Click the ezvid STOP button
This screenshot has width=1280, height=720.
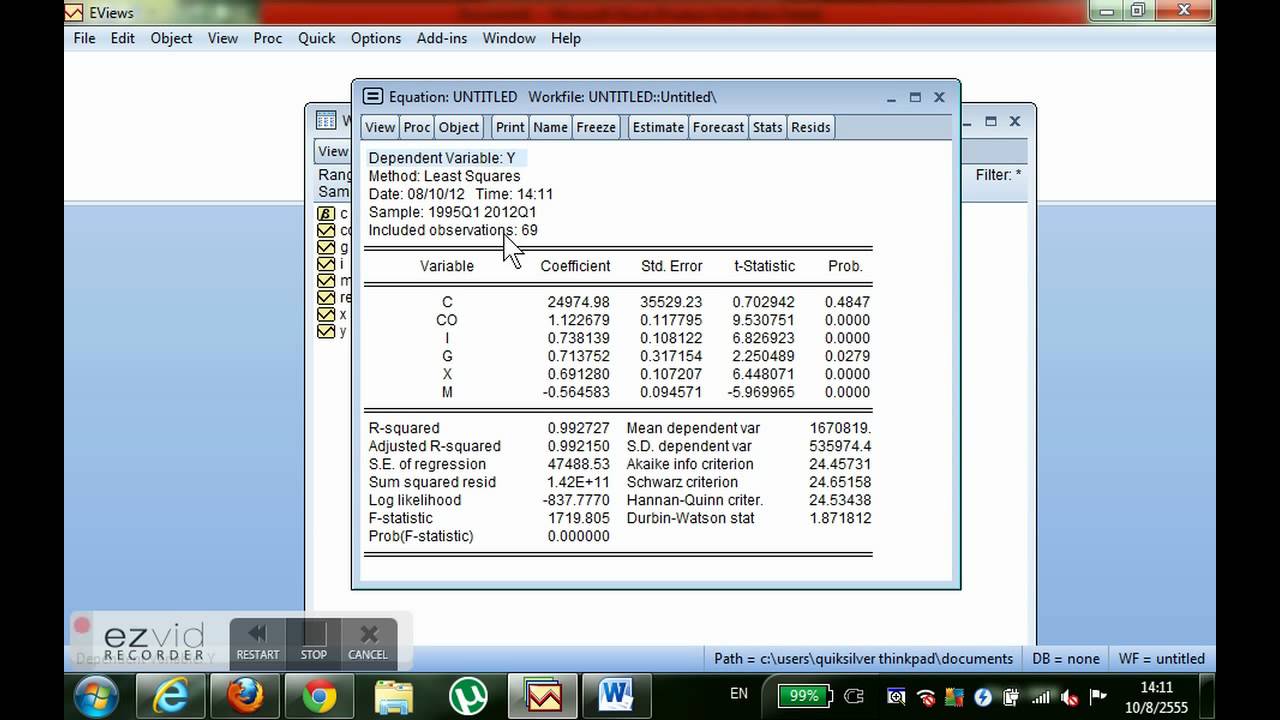[x=314, y=643]
